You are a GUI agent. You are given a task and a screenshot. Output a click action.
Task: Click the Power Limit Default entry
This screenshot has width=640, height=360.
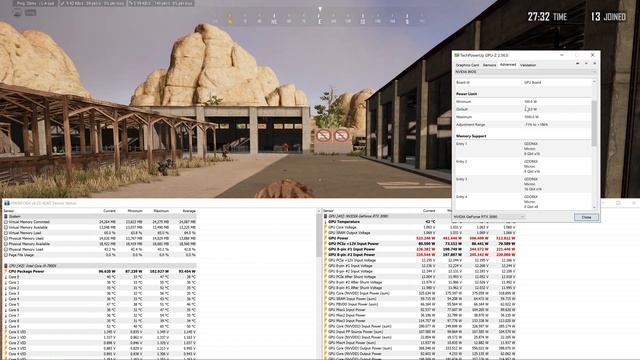pos(523,109)
